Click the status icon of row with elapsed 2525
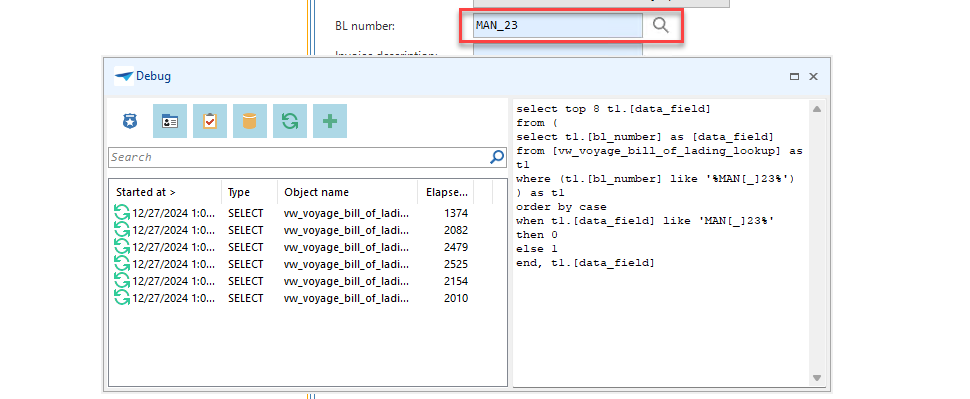This screenshot has height=399, width=970. click(x=122, y=264)
